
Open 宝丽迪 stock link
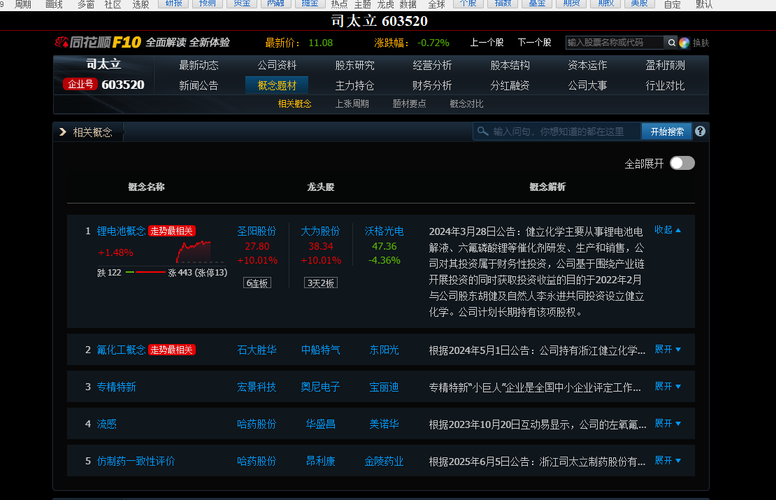pos(384,387)
